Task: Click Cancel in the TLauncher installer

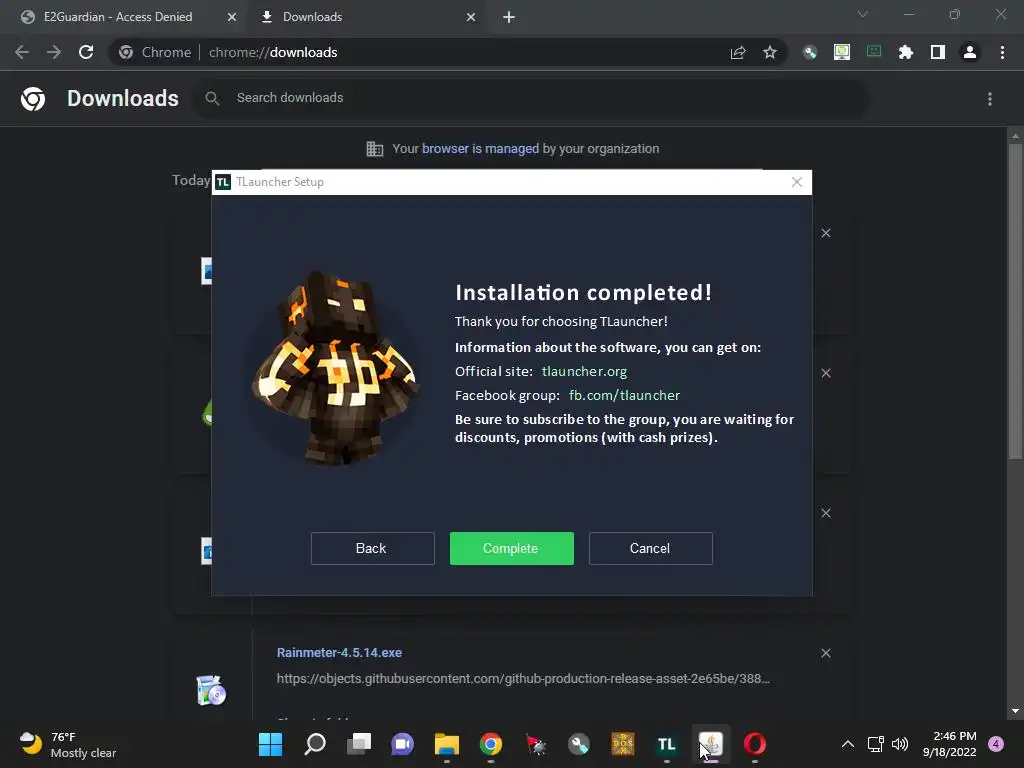Action: [650, 548]
